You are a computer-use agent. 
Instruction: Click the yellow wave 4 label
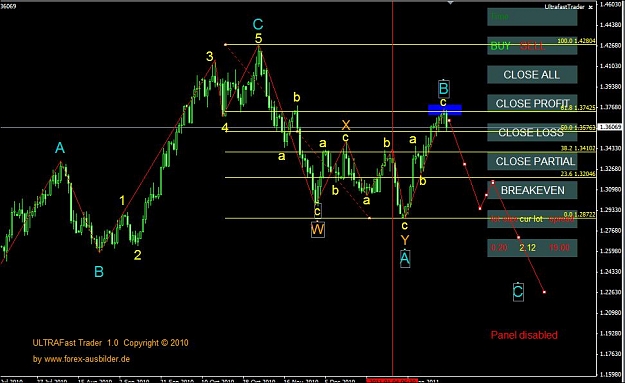point(225,128)
